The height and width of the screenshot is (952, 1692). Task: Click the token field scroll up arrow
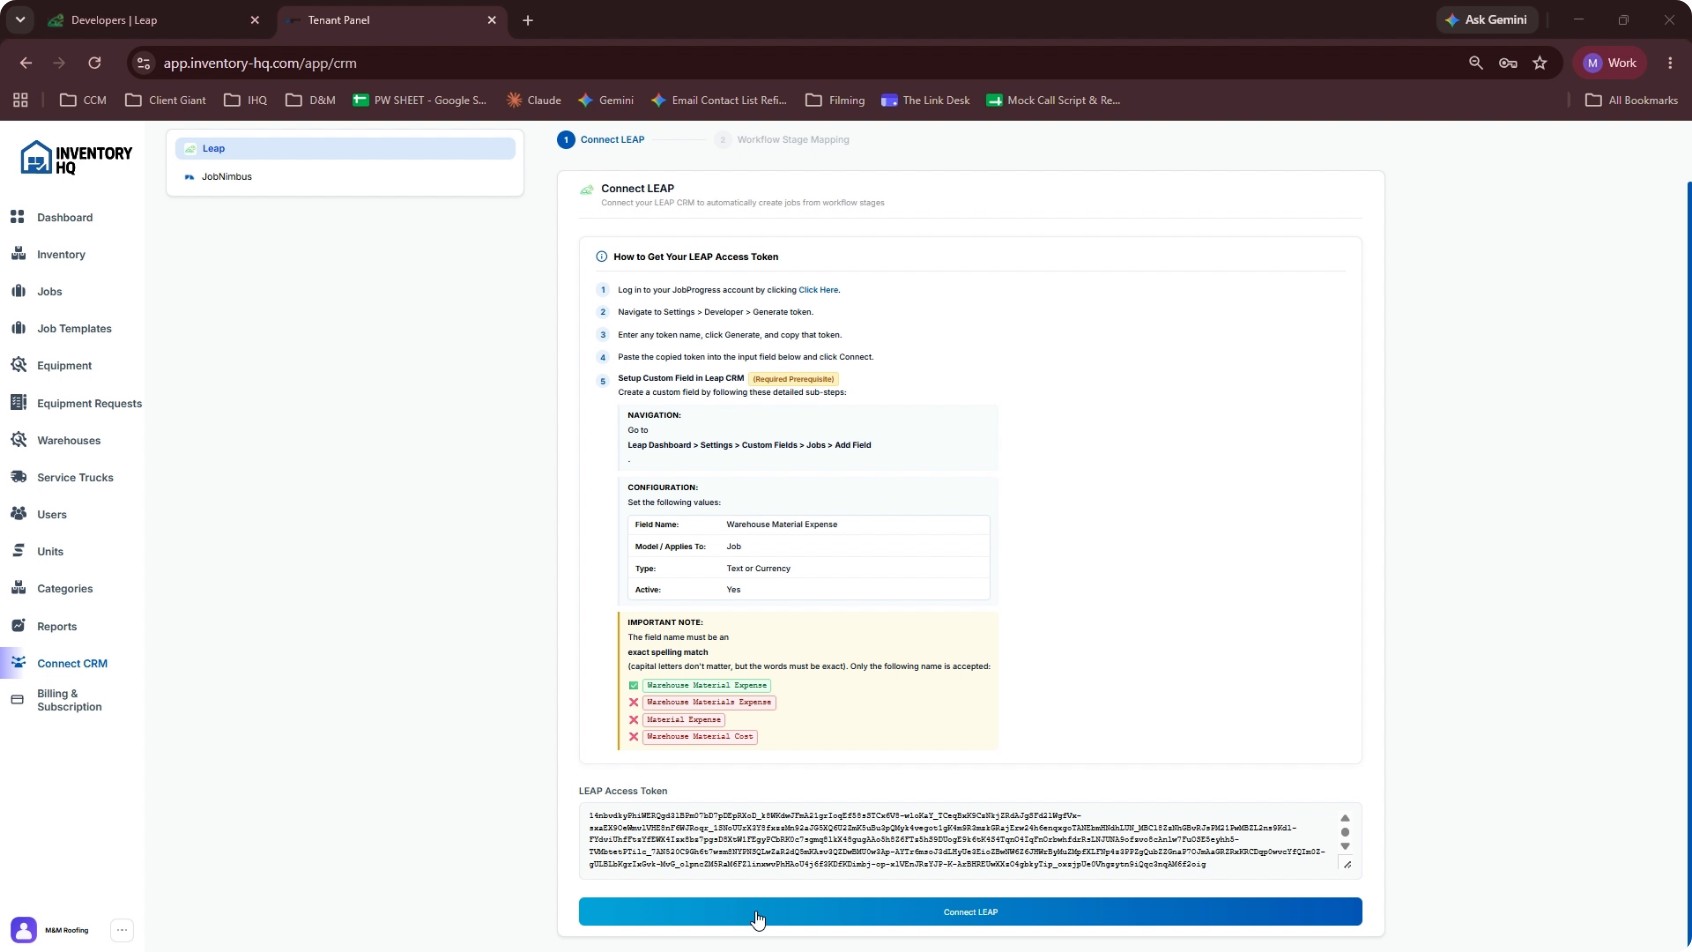click(1345, 818)
